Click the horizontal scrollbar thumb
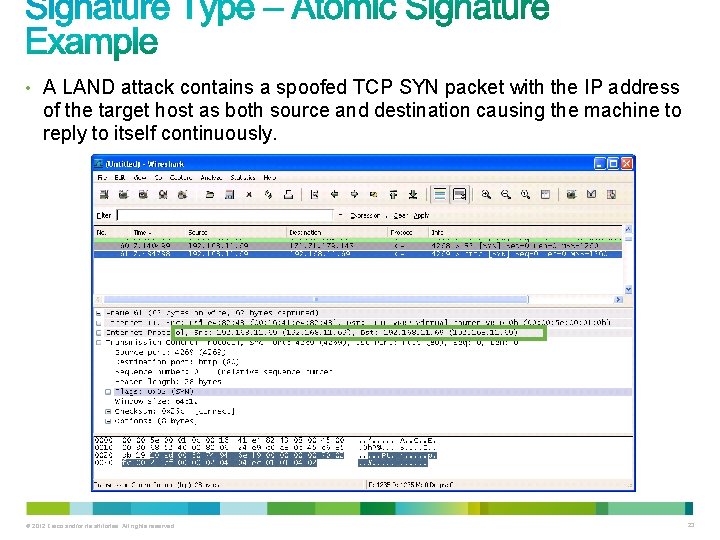The height and width of the screenshot is (540, 720). [316, 299]
